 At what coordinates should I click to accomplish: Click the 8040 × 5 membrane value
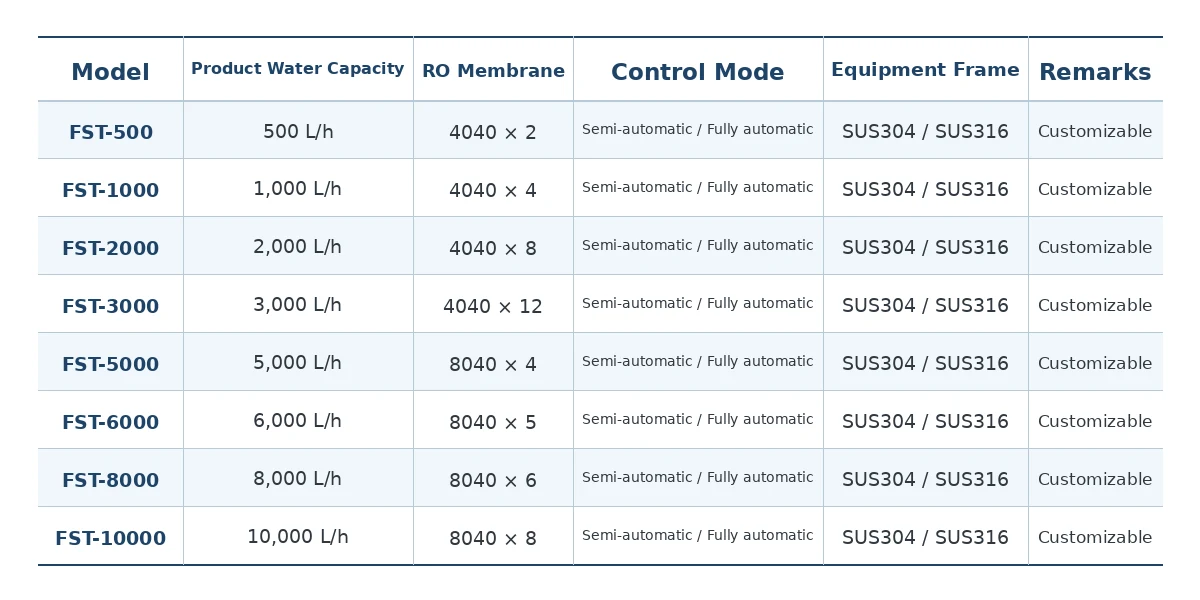pos(493,423)
